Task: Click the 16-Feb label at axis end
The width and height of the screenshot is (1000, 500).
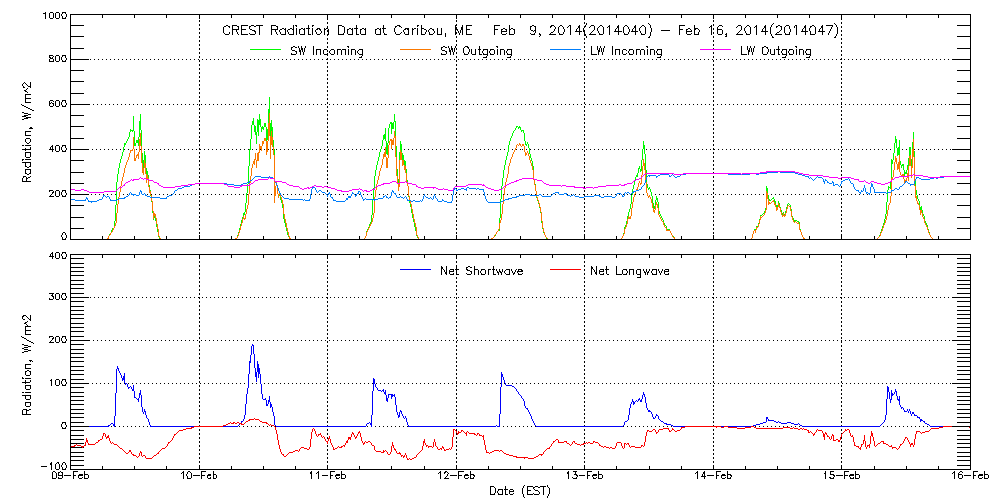Action: pos(970,477)
